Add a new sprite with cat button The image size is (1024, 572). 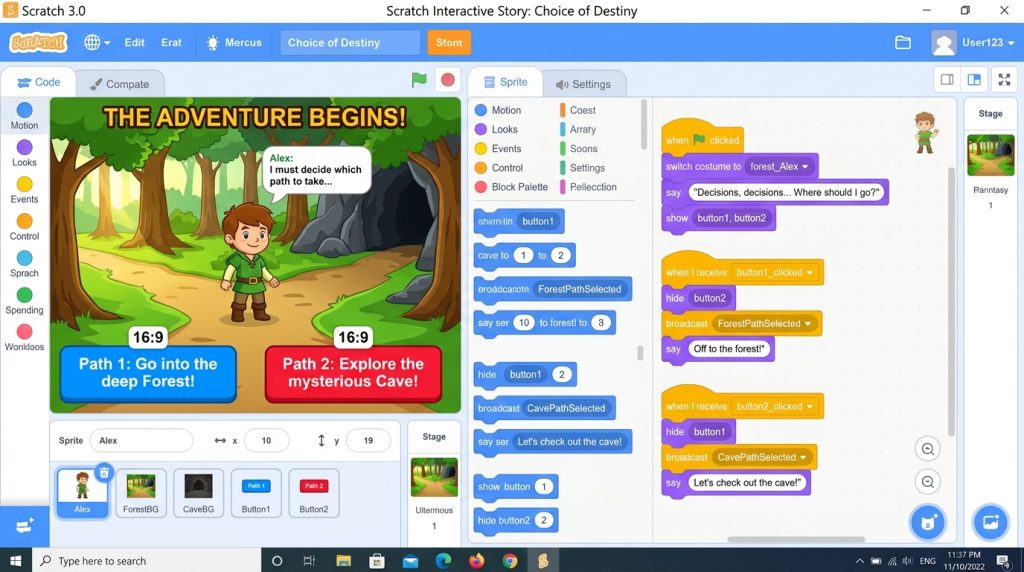pos(928,522)
